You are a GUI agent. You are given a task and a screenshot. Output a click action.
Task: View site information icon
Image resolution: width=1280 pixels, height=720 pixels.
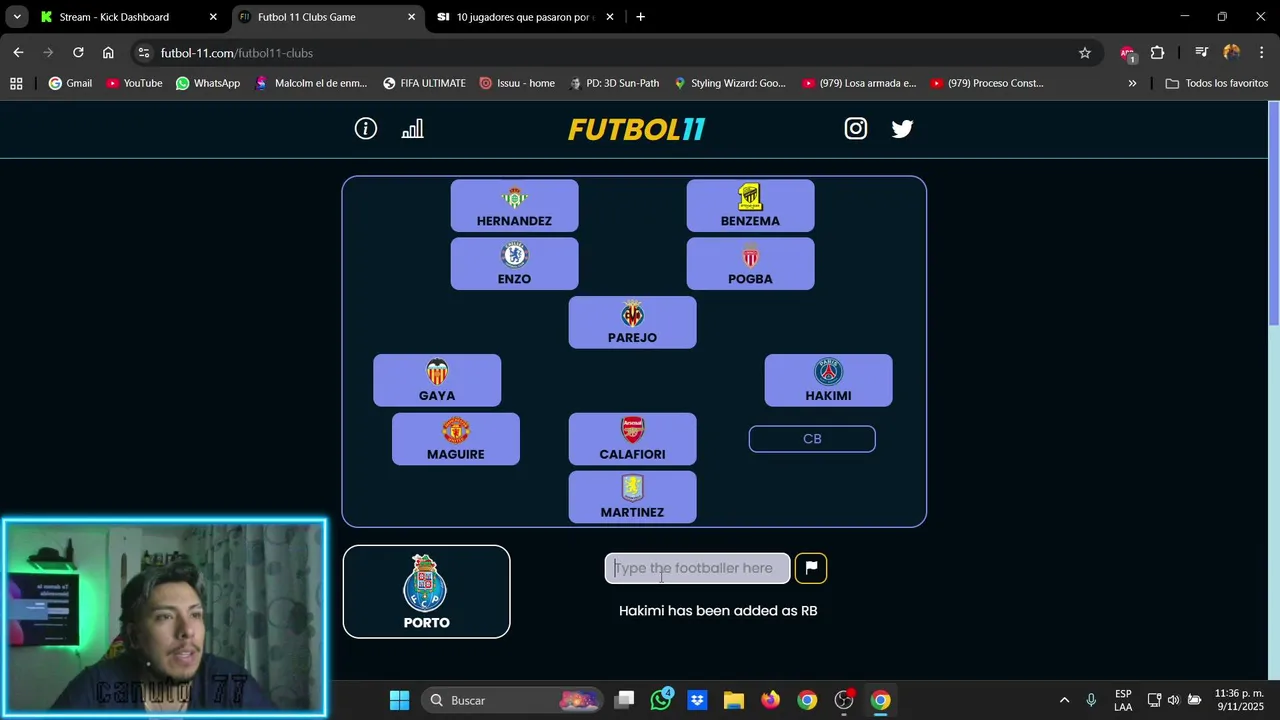pos(144,53)
